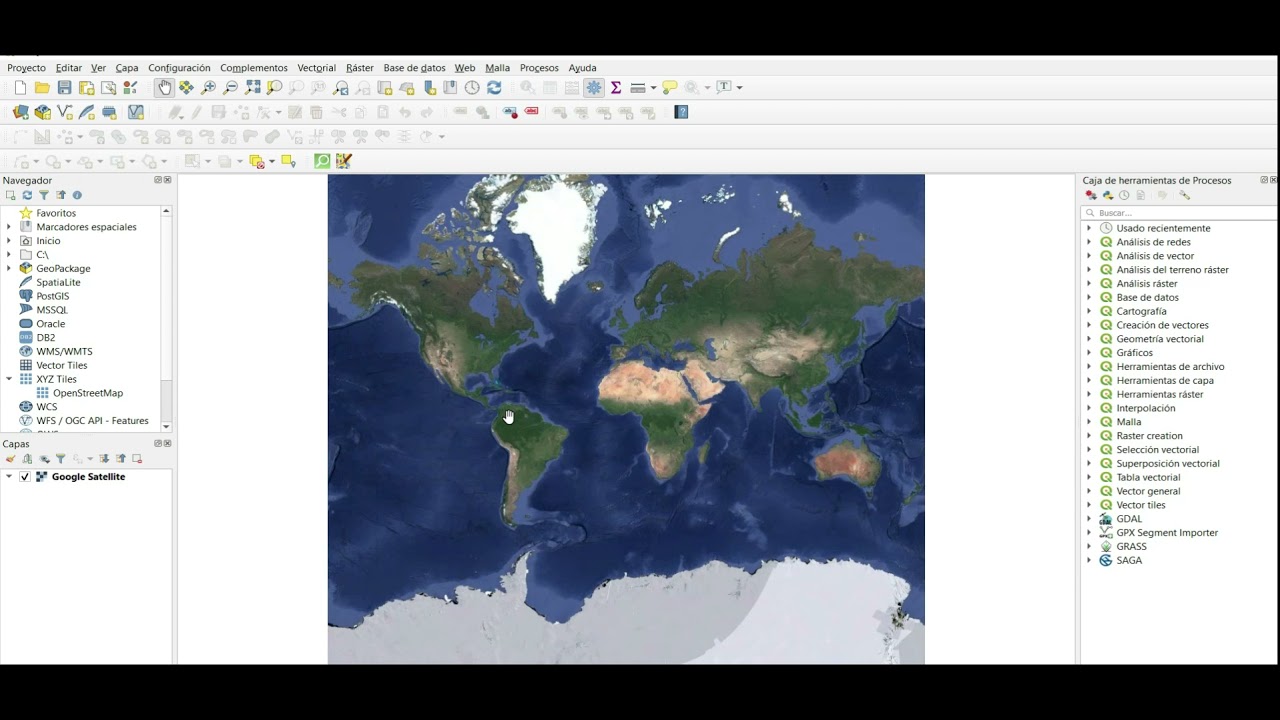Select Cartografía in Processing toolbox
The image size is (1280, 720).
pyautogui.click(x=1141, y=311)
